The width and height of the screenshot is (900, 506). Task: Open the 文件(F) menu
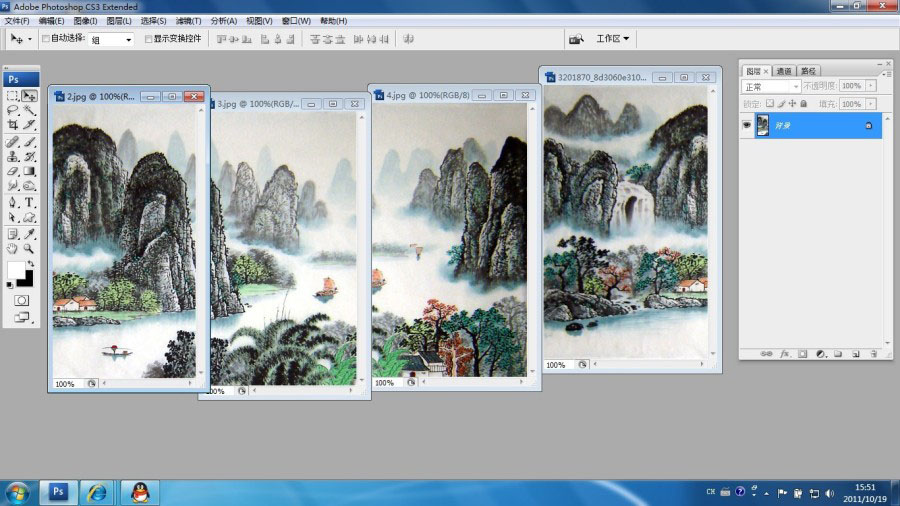coord(17,21)
